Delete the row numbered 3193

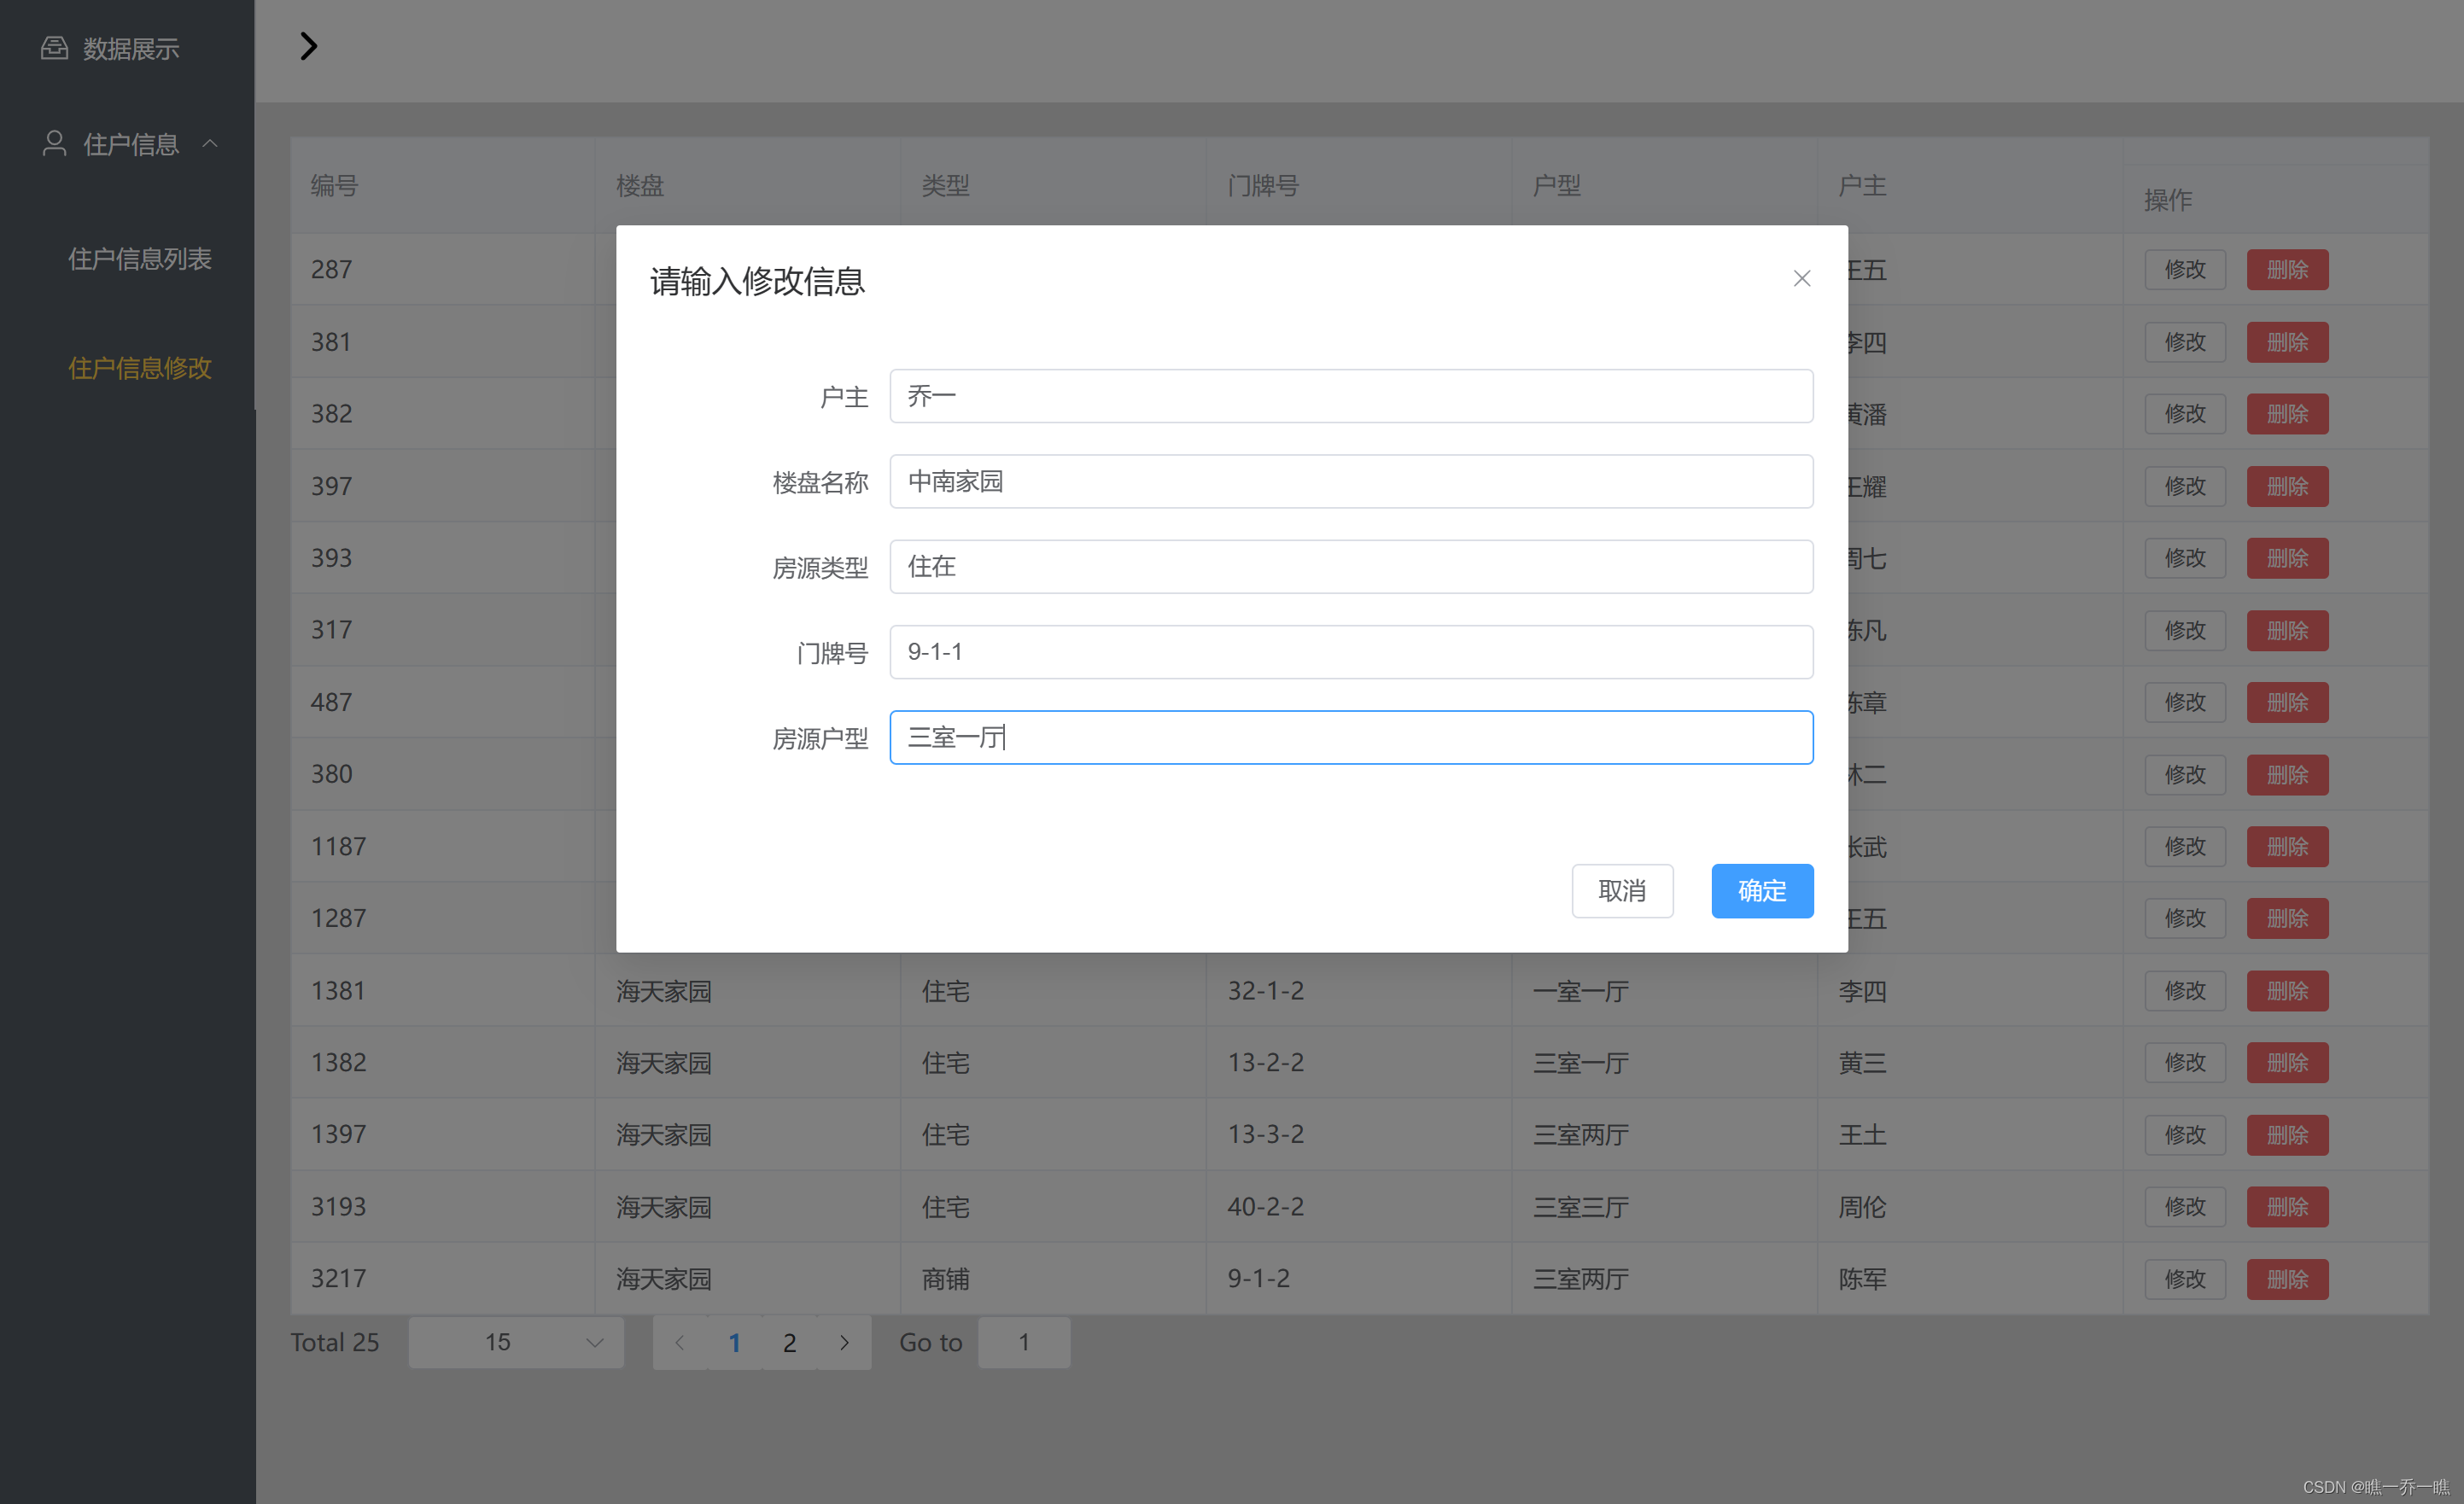[2287, 1207]
